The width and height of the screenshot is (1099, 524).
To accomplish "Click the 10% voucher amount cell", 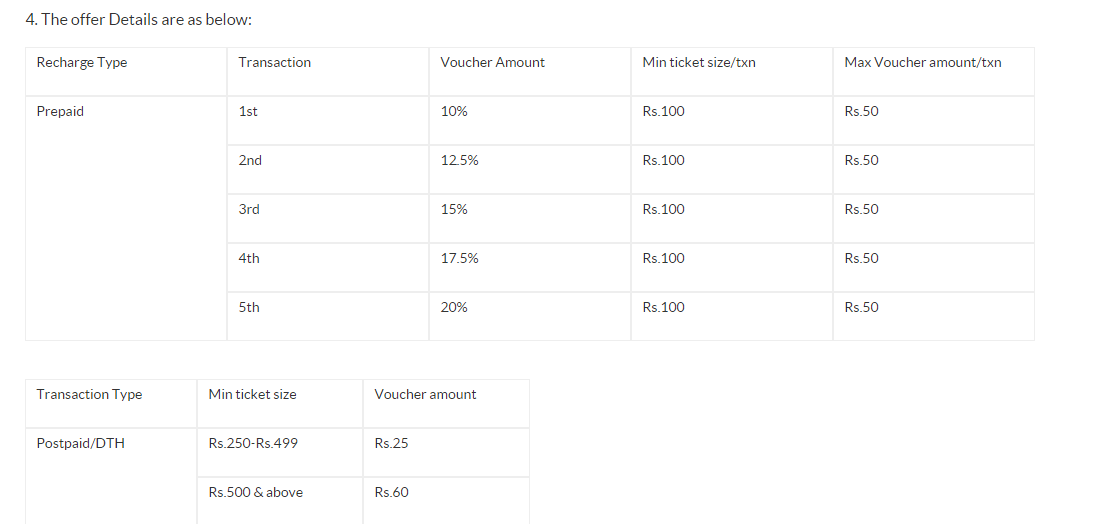I will coord(454,112).
